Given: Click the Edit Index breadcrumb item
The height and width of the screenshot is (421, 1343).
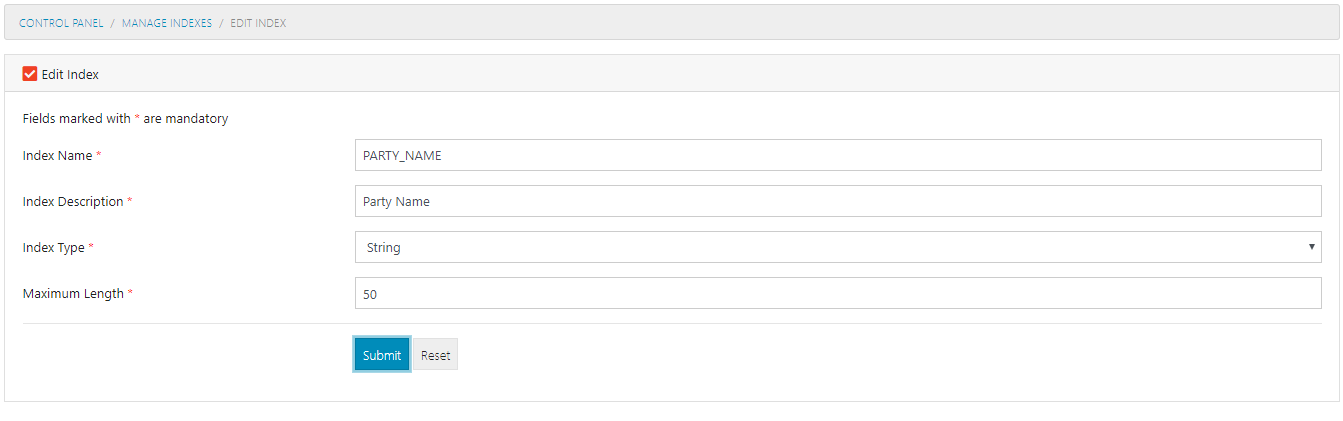Looking at the screenshot, I should pyautogui.click(x=258, y=23).
